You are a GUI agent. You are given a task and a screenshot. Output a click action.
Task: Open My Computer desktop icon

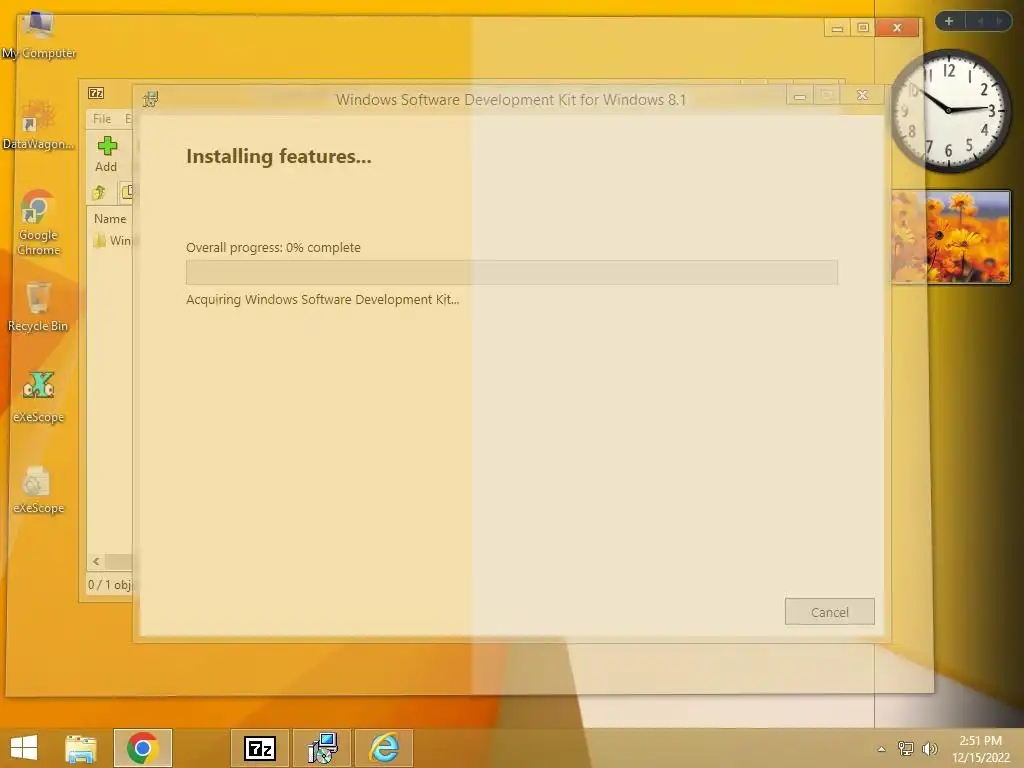coord(39,35)
